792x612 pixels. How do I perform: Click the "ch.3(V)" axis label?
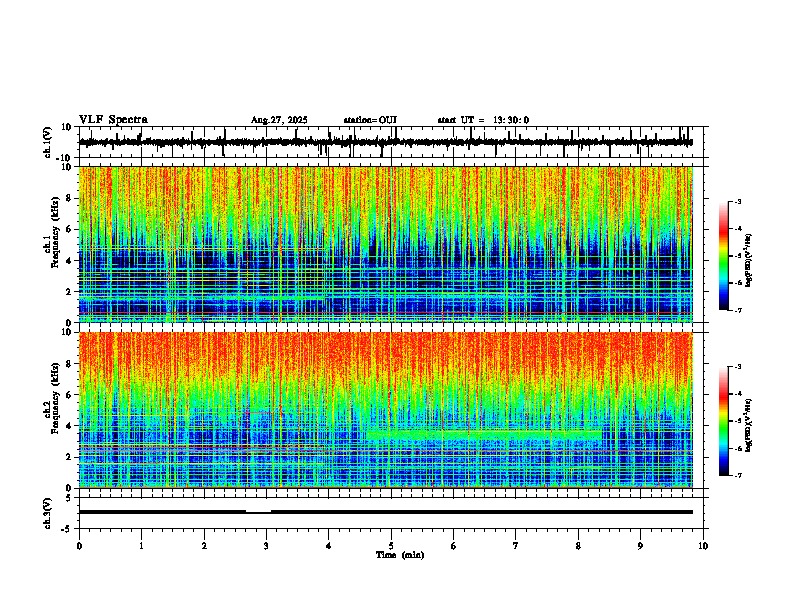[x=48, y=513]
